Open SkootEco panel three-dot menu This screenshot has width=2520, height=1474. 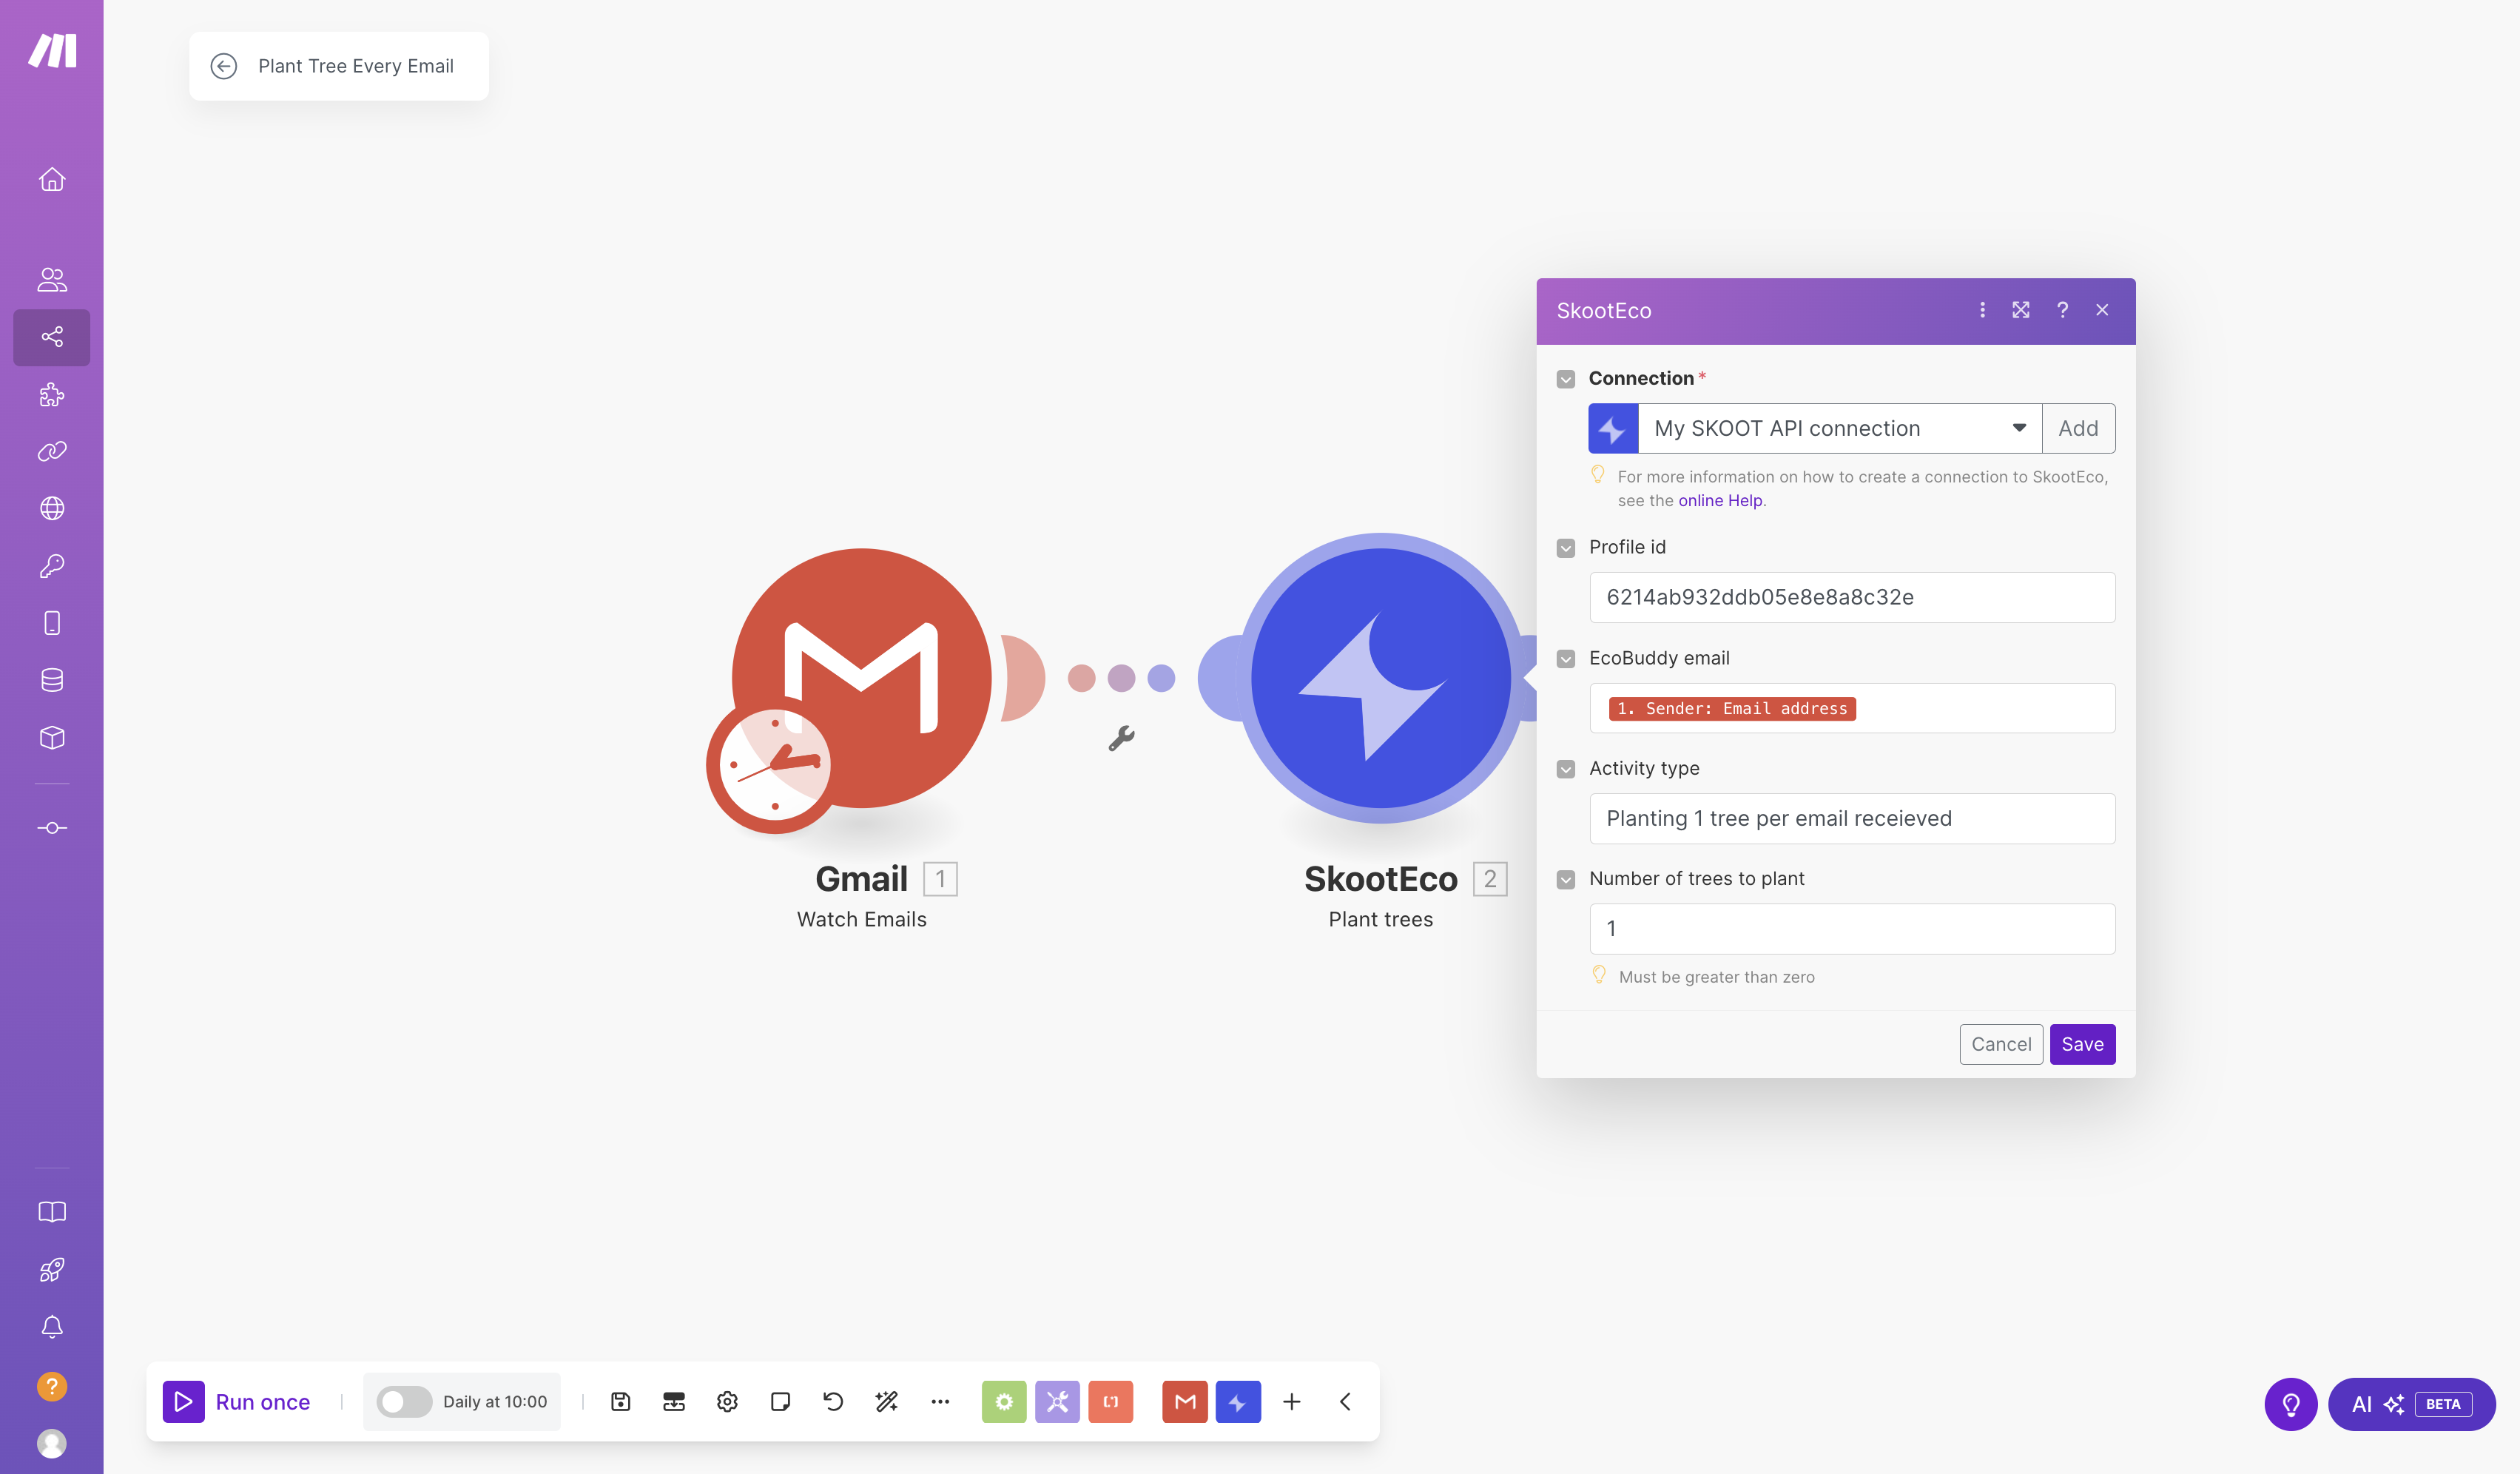[1982, 310]
